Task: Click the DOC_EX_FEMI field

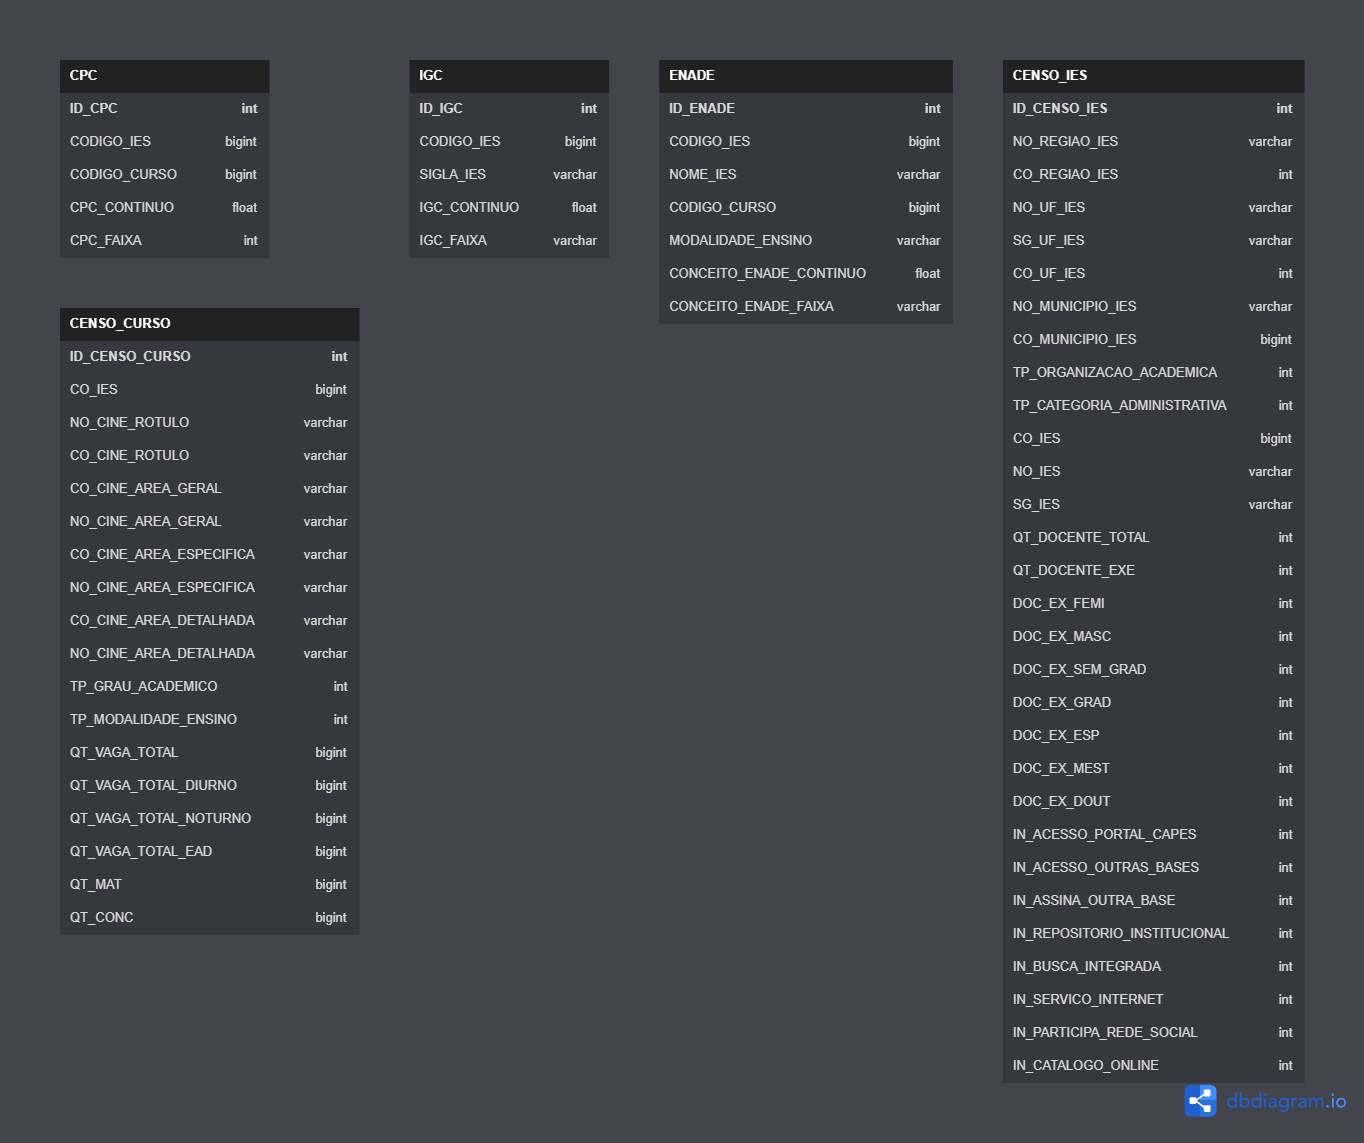Action: pyautogui.click(x=1154, y=604)
